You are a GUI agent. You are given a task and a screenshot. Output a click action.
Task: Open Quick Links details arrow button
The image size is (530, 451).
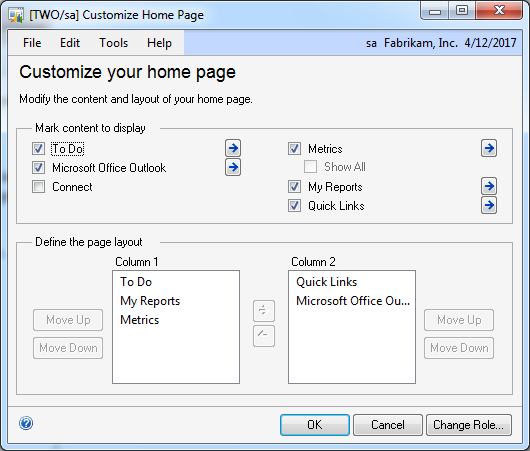[x=489, y=205]
